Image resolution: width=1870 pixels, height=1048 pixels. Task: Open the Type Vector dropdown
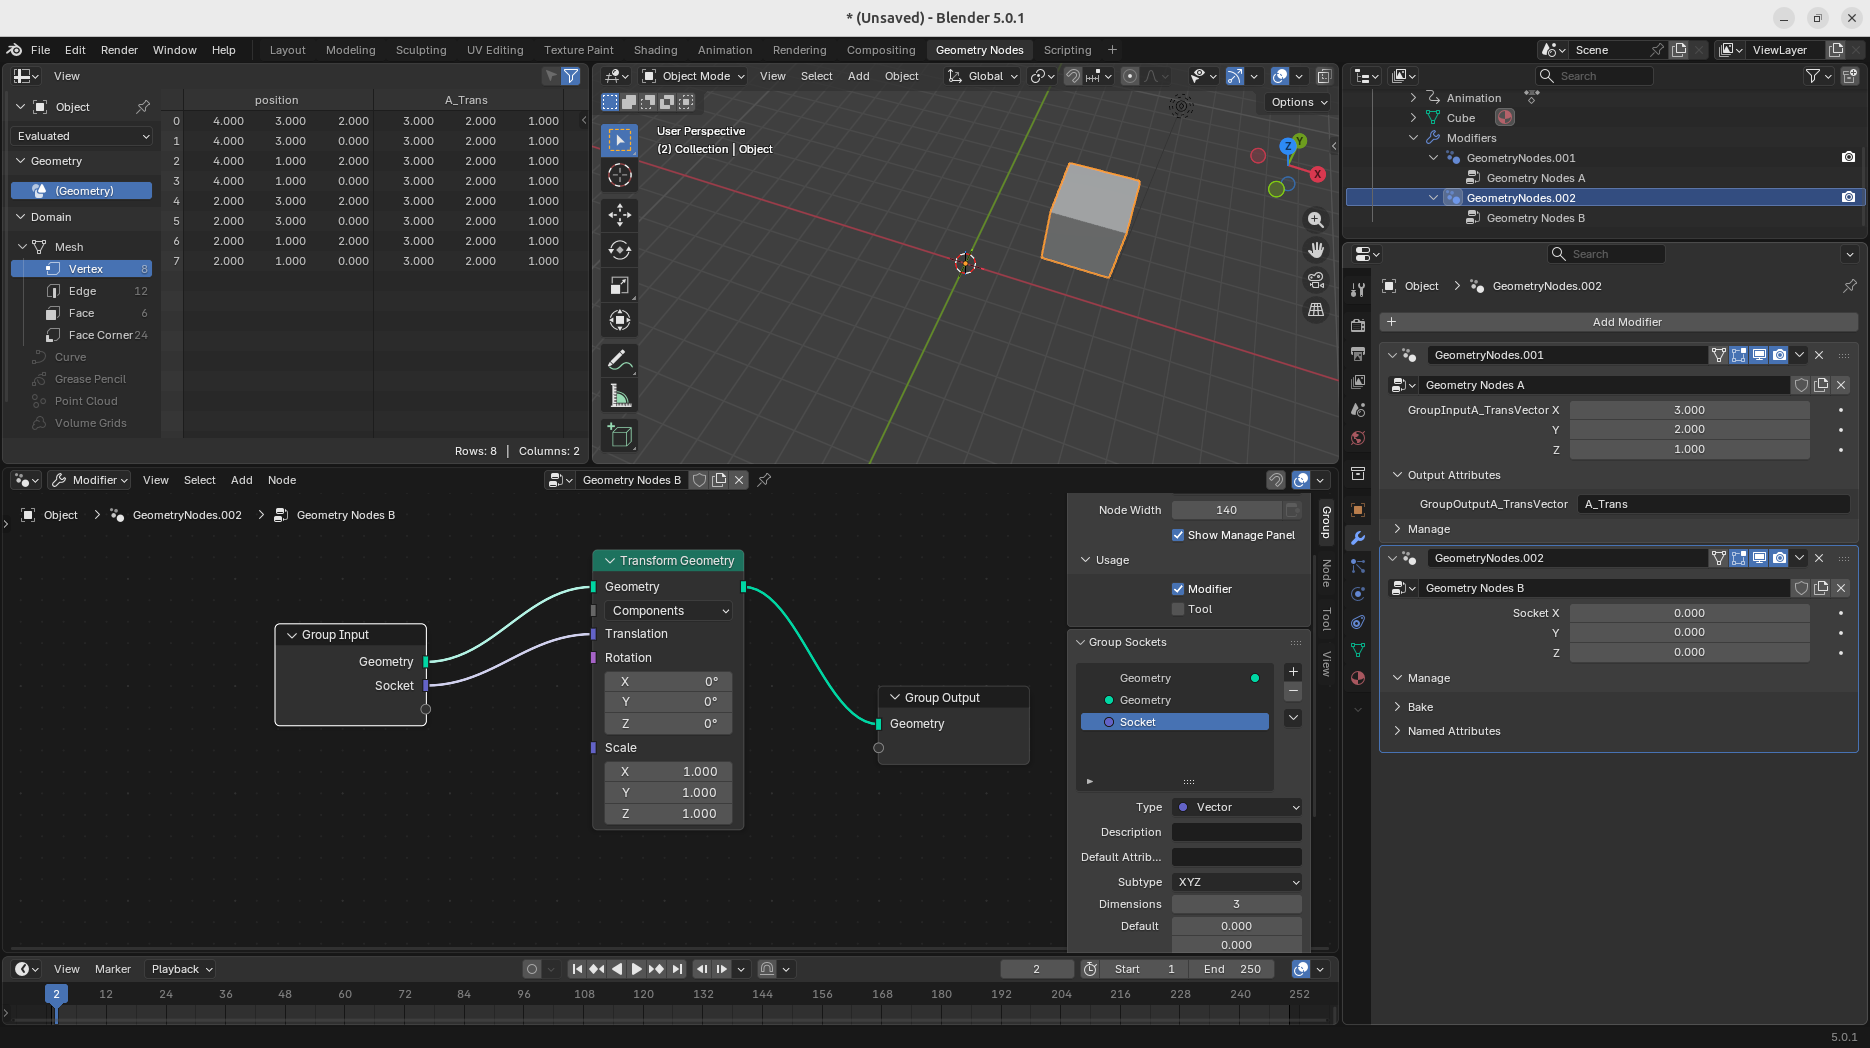(x=1237, y=807)
